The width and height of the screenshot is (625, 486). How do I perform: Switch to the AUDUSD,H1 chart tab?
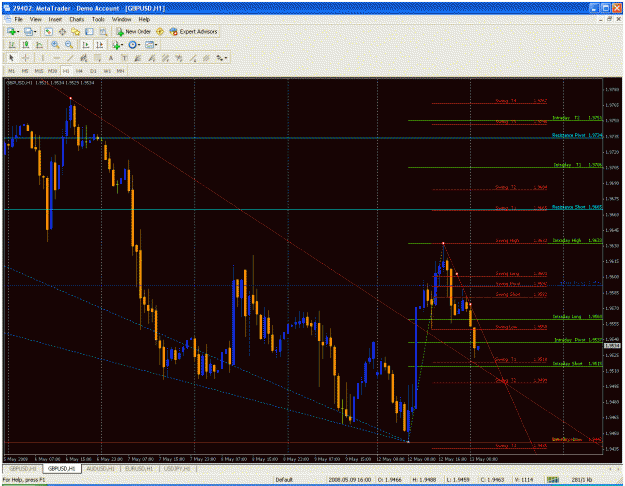pos(100,469)
